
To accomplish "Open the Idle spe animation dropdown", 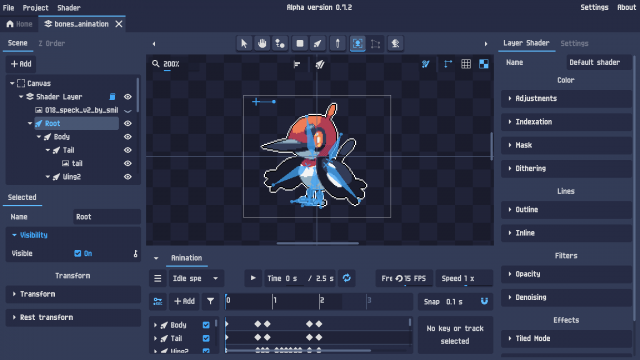I will (196, 278).
